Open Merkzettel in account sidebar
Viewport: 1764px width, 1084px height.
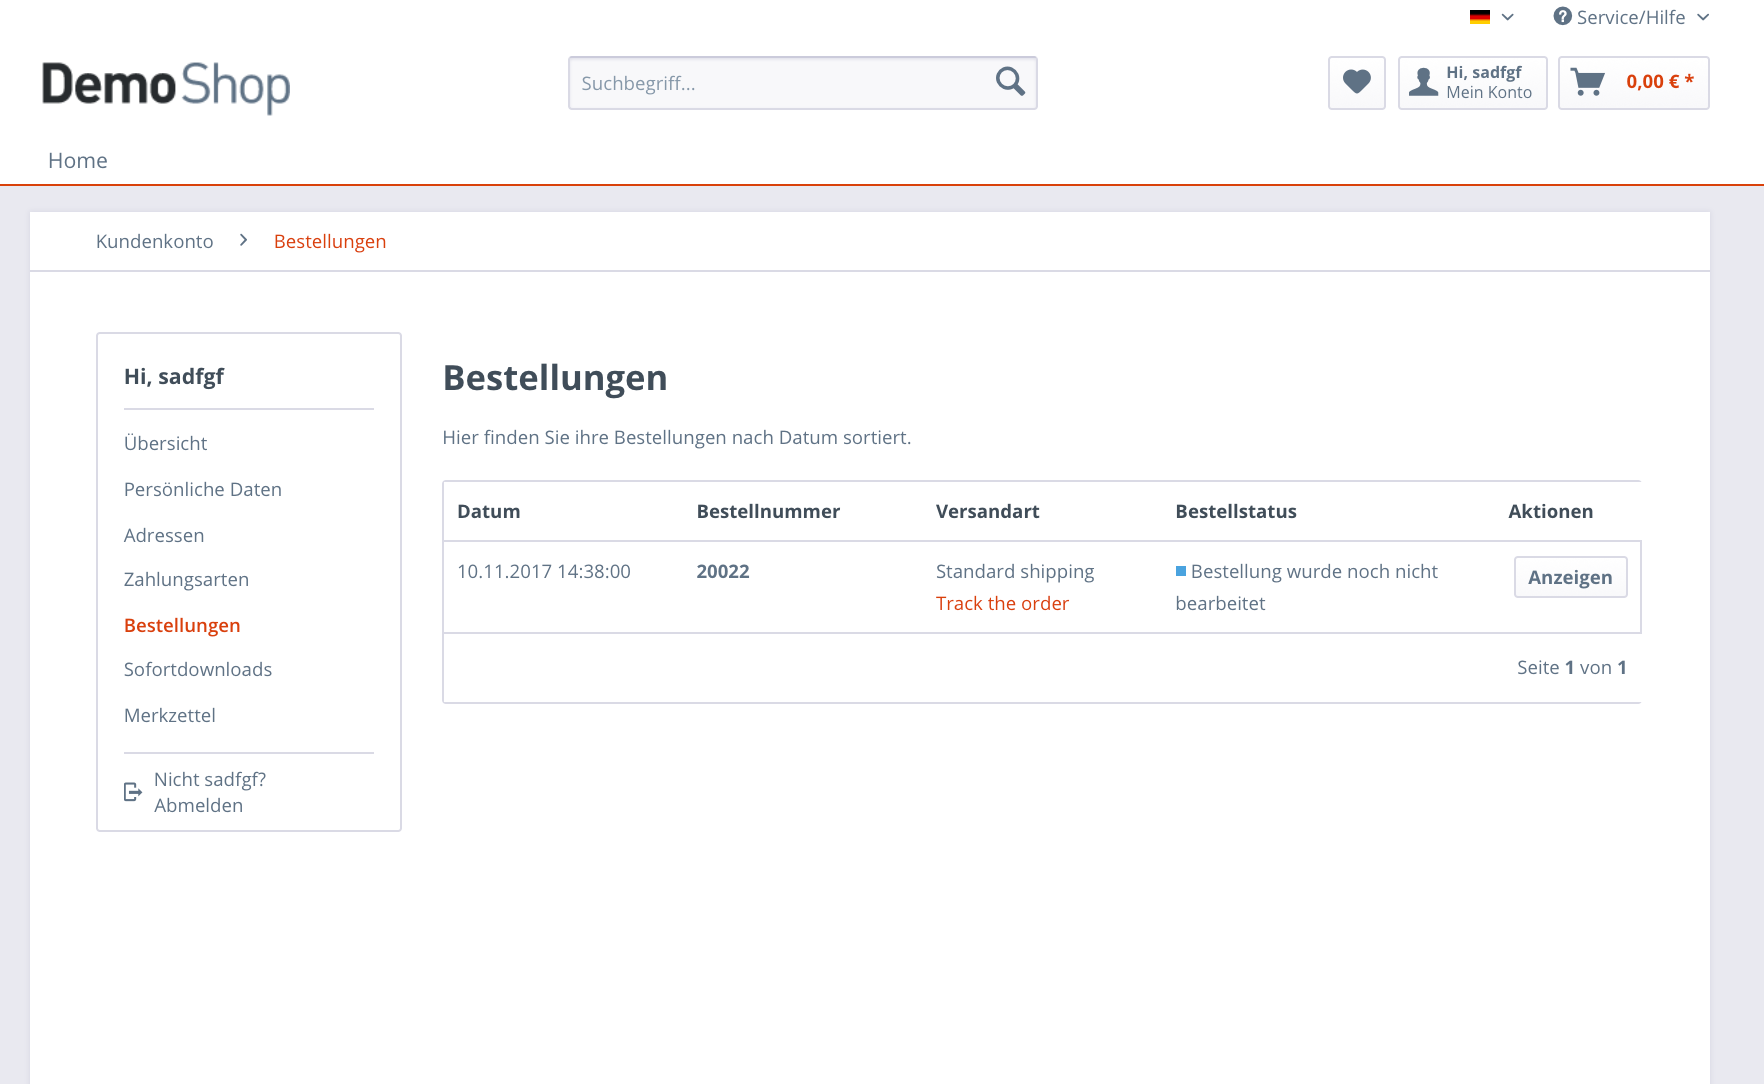[x=170, y=715]
